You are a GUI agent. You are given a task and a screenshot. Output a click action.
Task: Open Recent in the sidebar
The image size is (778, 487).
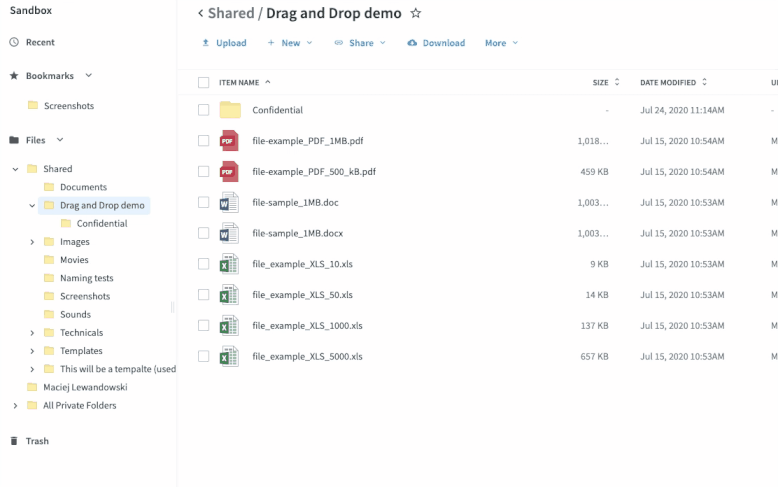(40, 42)
